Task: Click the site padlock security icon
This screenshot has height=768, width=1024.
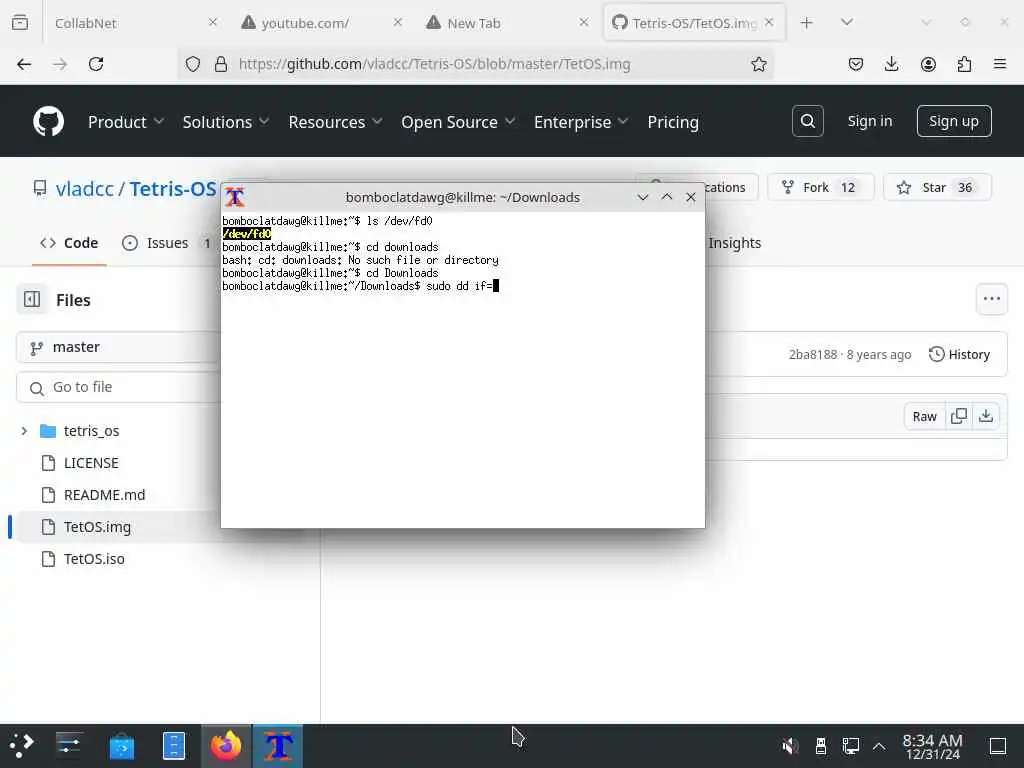Action: click(x=221, y=64)
